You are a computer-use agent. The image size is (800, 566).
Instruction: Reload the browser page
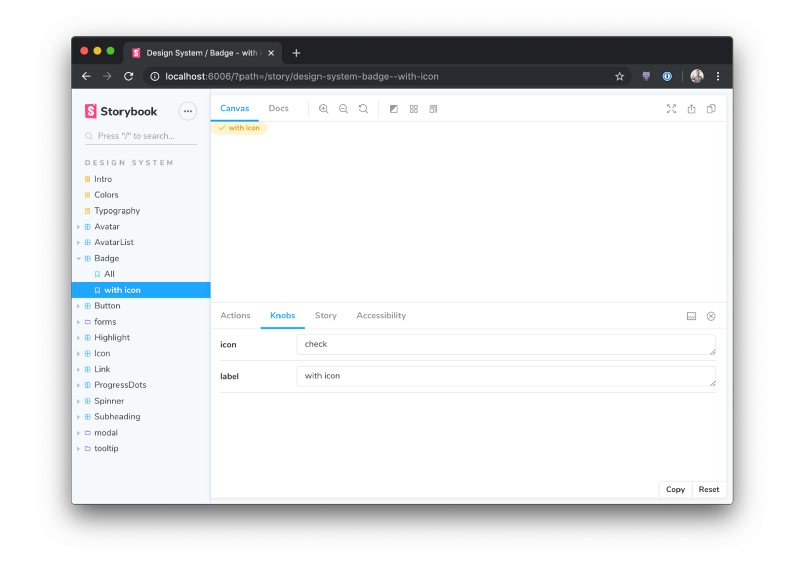[x=129, y=77]
